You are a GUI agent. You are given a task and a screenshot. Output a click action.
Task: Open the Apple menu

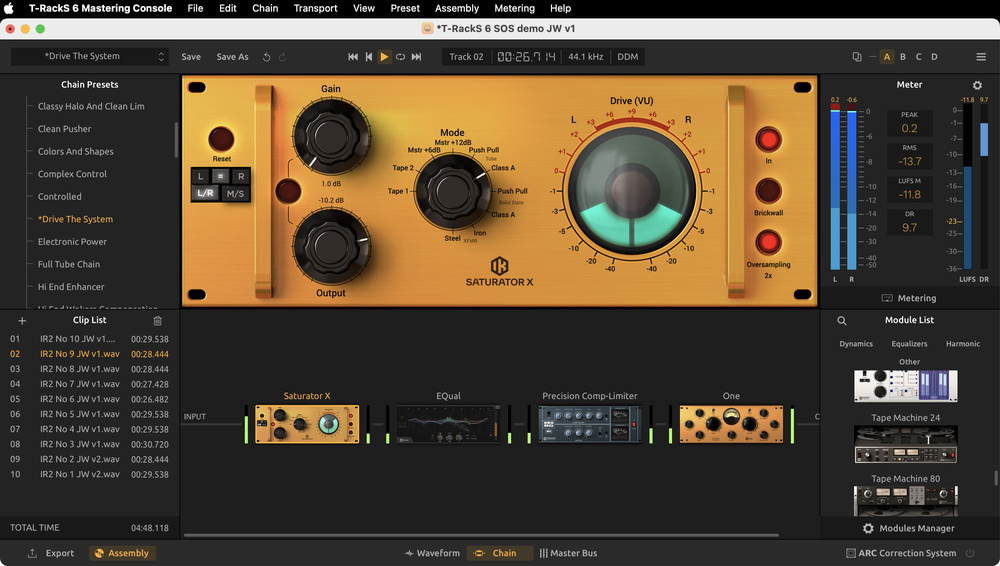point(9,8)
